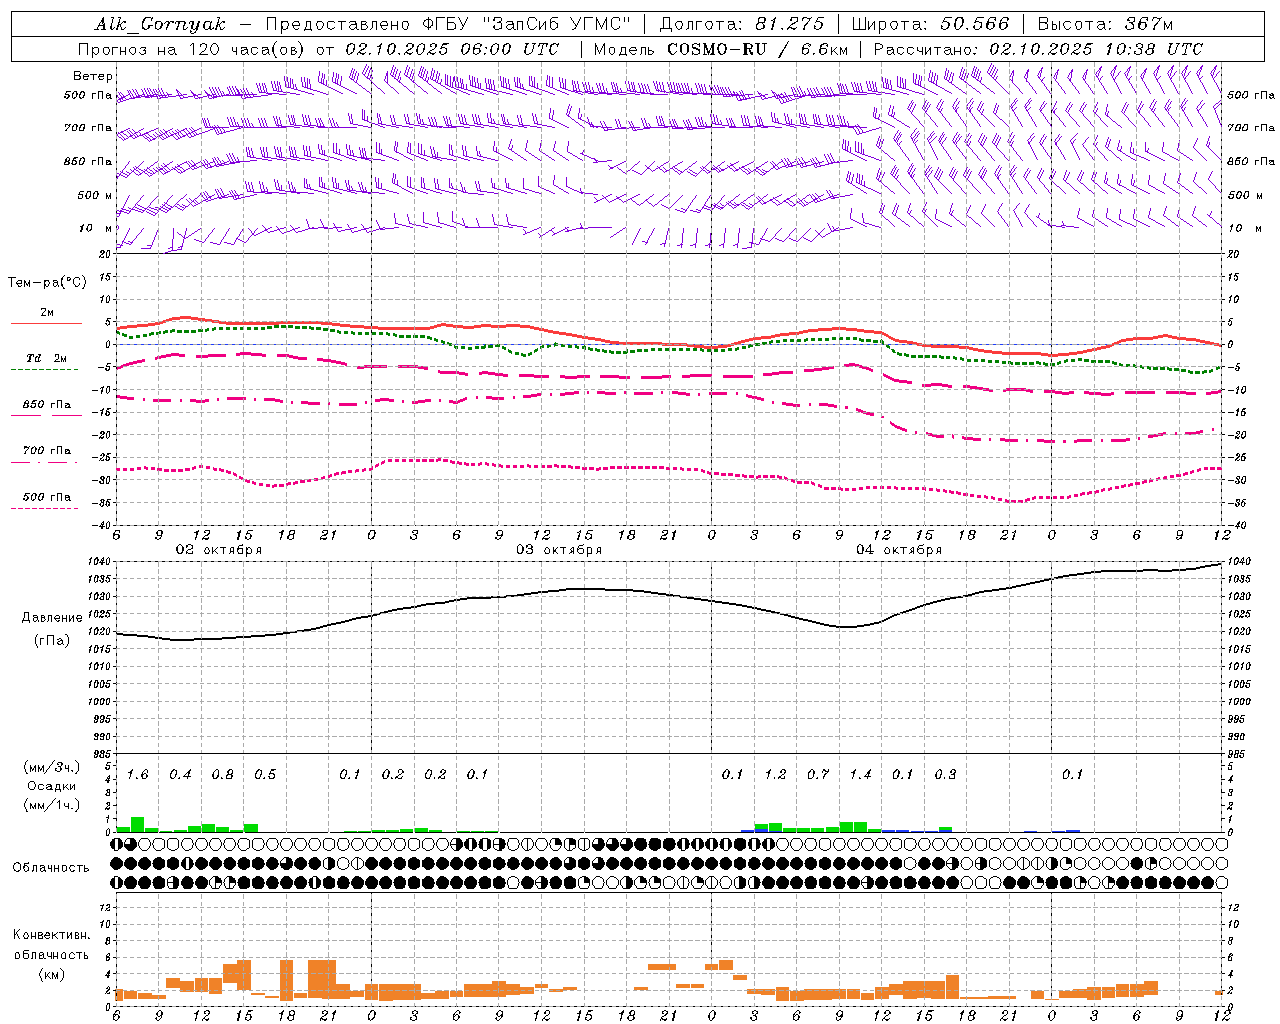Click the '(мм/3ч.)' precipitation unit label
Viewport: 1280px width, 1024px height.
point(51,767)
